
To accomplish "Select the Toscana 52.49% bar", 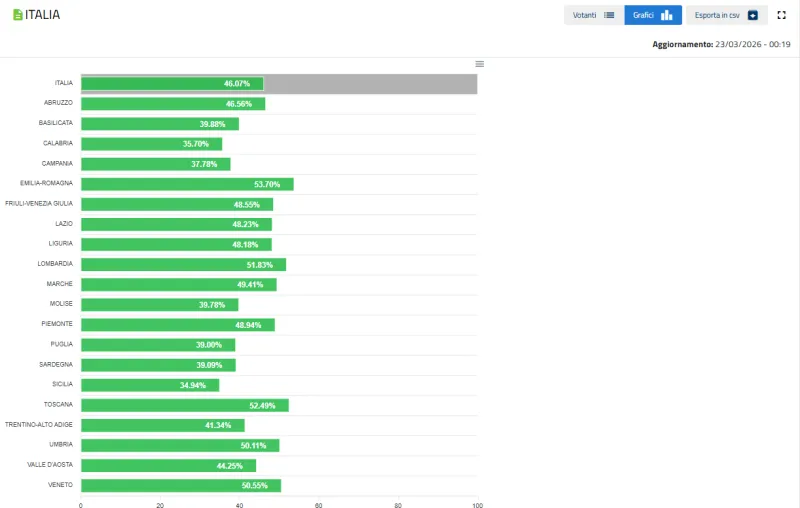I will pos(185,405).
